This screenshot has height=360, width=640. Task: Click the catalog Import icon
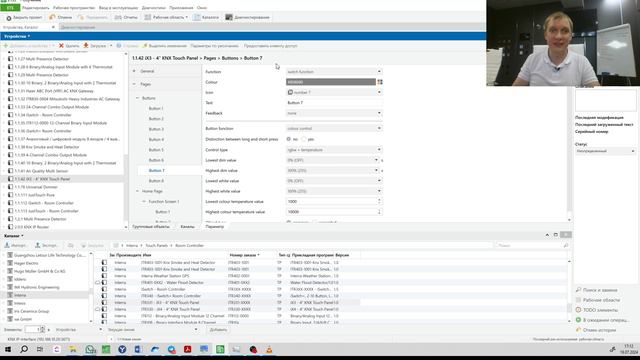tap(7, 245)
